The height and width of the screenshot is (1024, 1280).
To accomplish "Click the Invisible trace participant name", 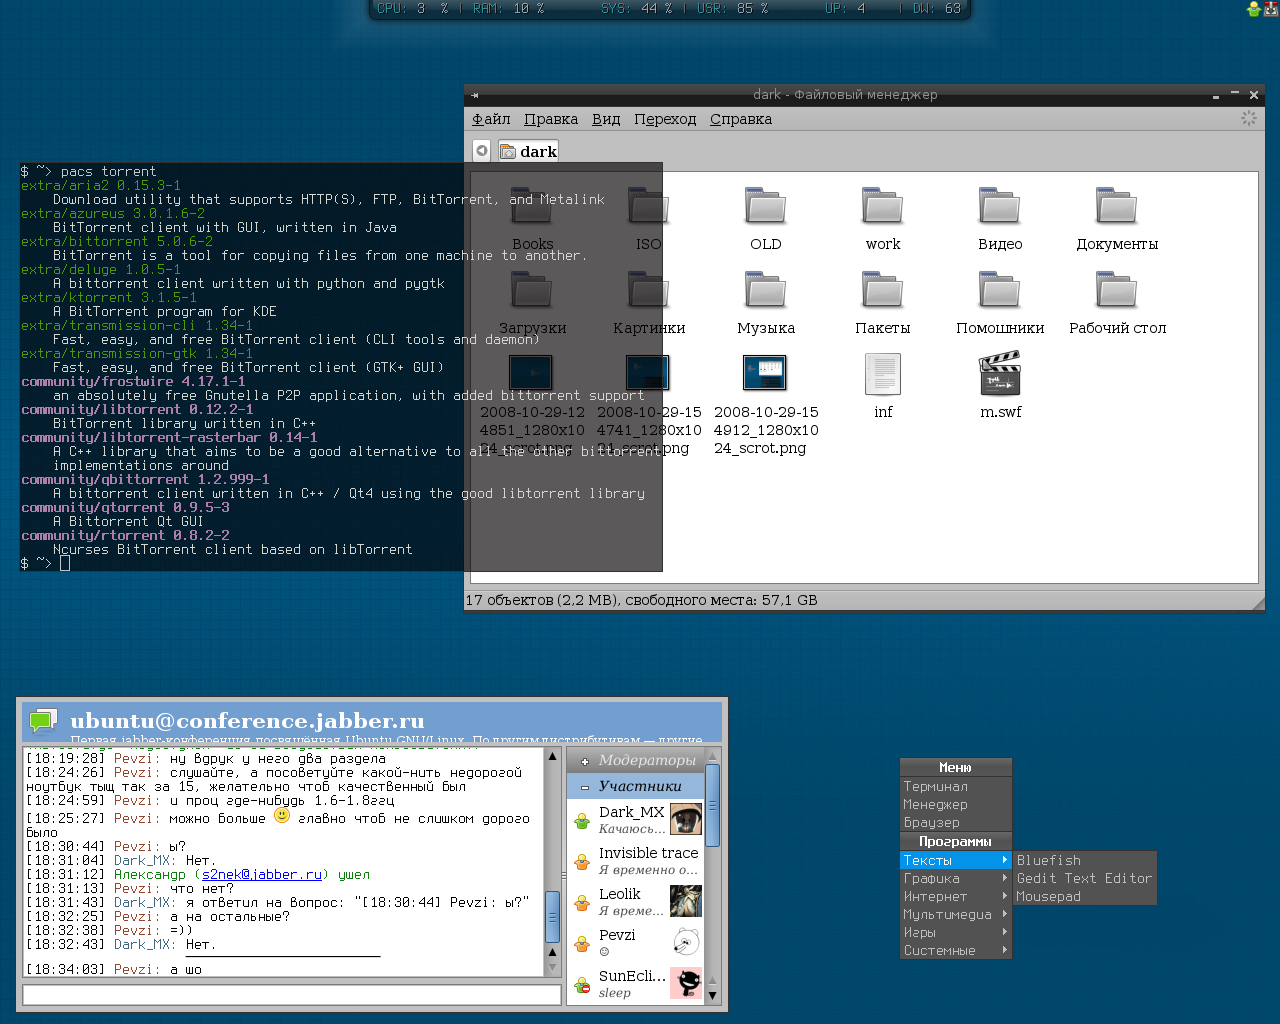I will (x=648, y=853).
